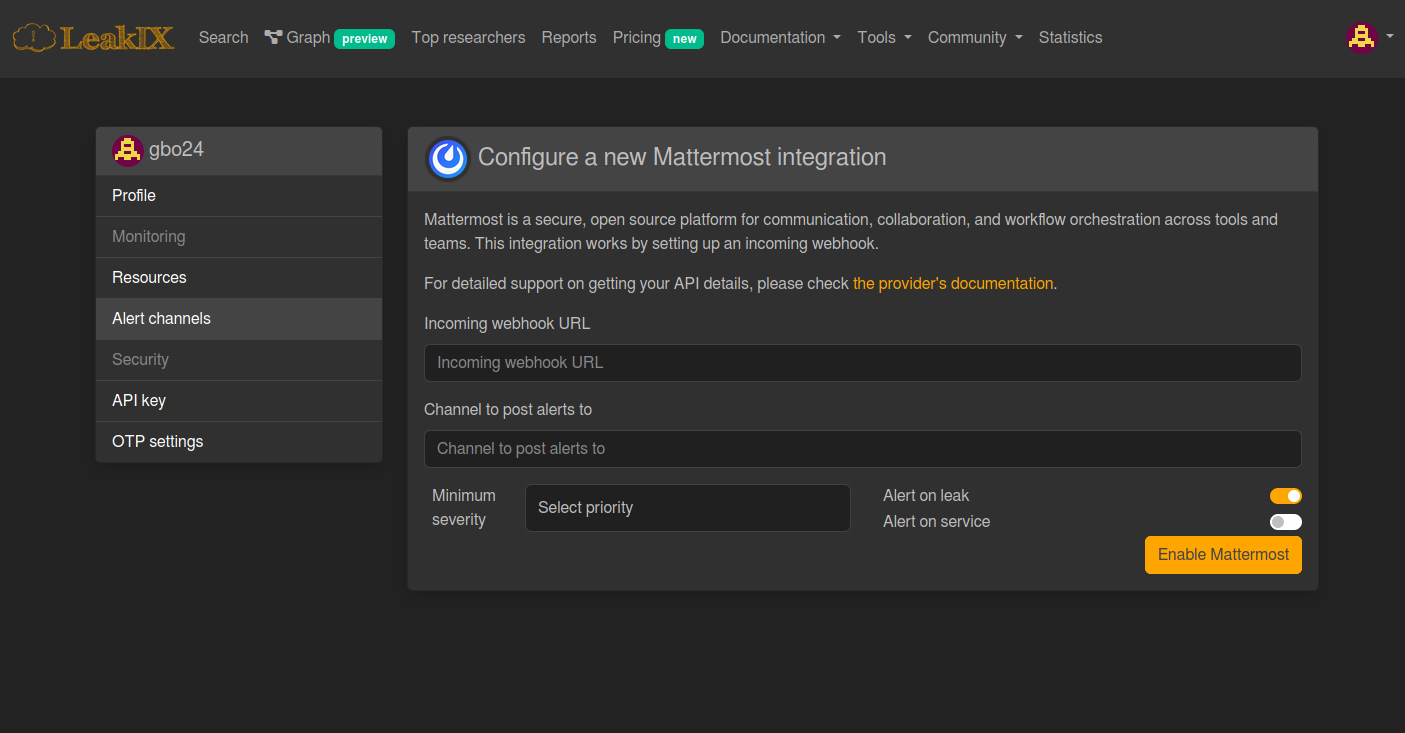
Task: Focus the Incoming webhook URL field
Action: [863, 363]
